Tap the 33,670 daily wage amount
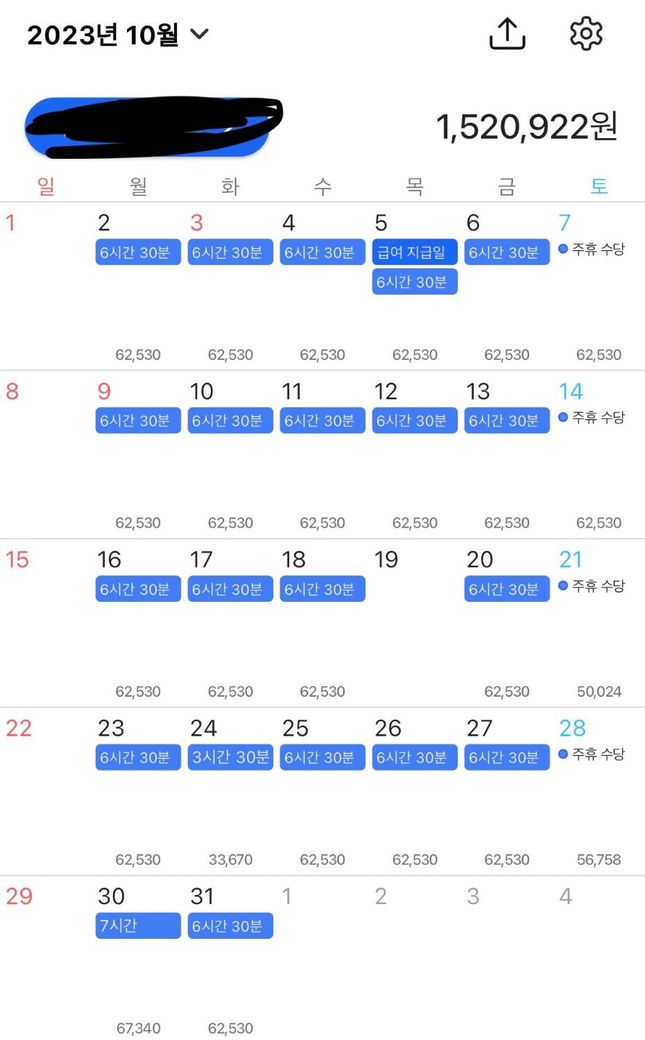This screenshot has width=645, height=1040. (x=230, y=859)
